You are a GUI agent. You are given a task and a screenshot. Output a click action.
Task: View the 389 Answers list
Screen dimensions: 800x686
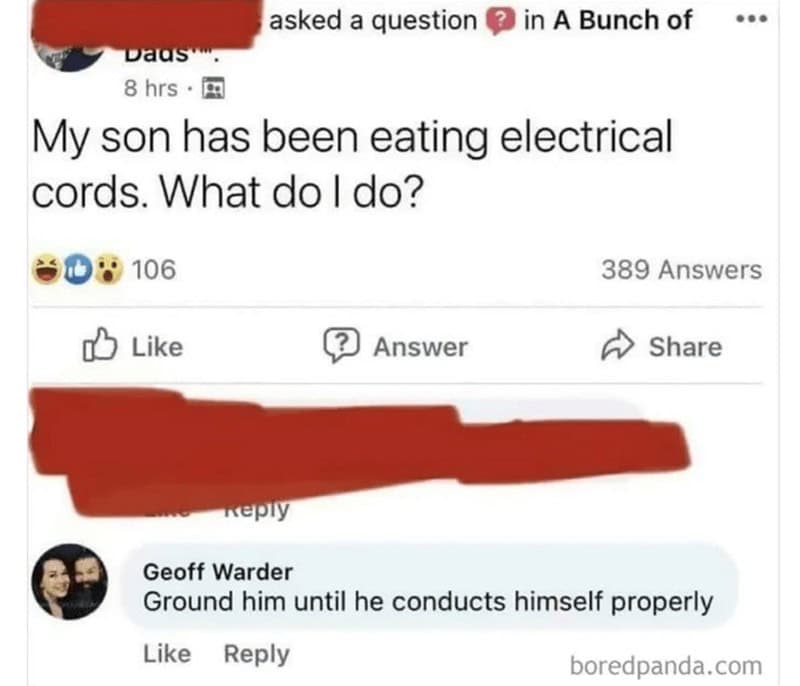pyautogui.click(x=681, y=270)
